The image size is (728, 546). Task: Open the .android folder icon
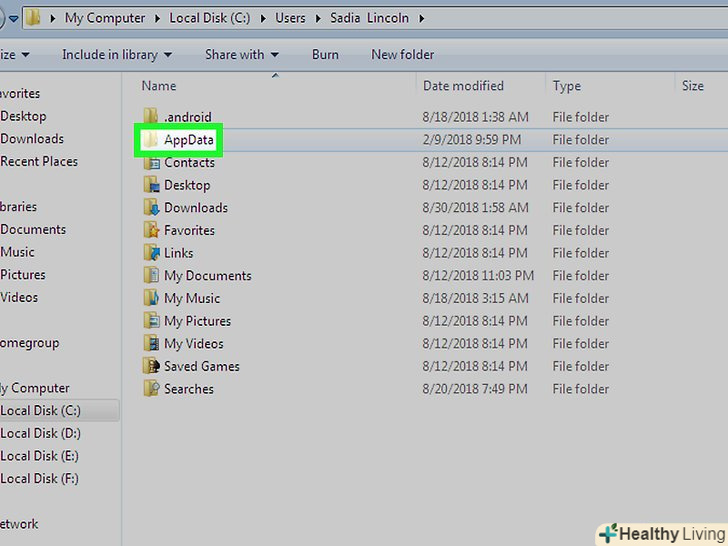tap(151, 116)
